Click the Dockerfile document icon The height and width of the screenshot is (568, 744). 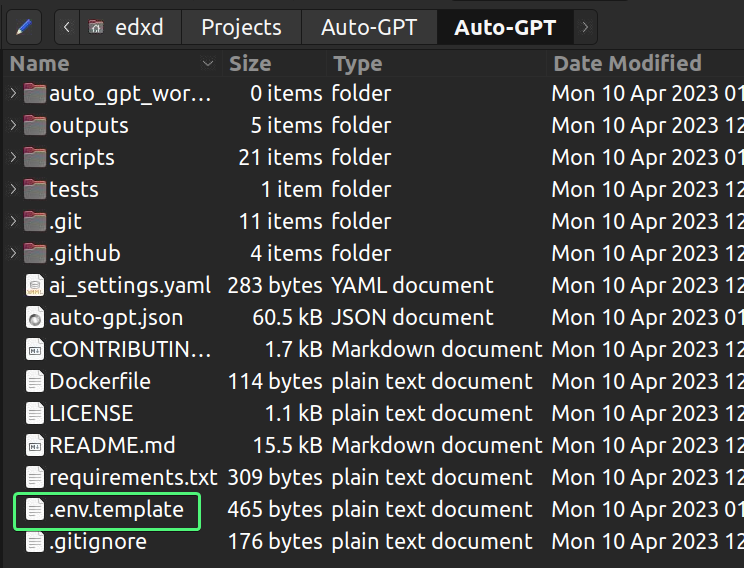point(35,382)
